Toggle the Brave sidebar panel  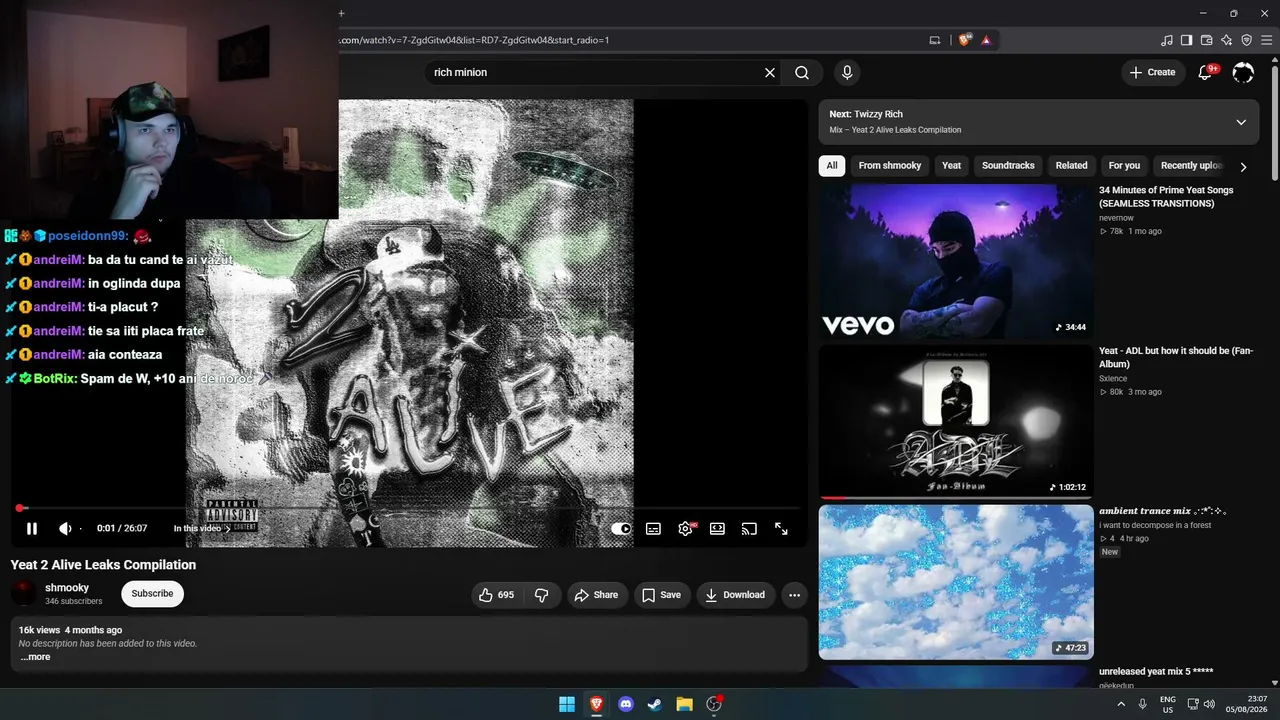[x=1186, y=40]
